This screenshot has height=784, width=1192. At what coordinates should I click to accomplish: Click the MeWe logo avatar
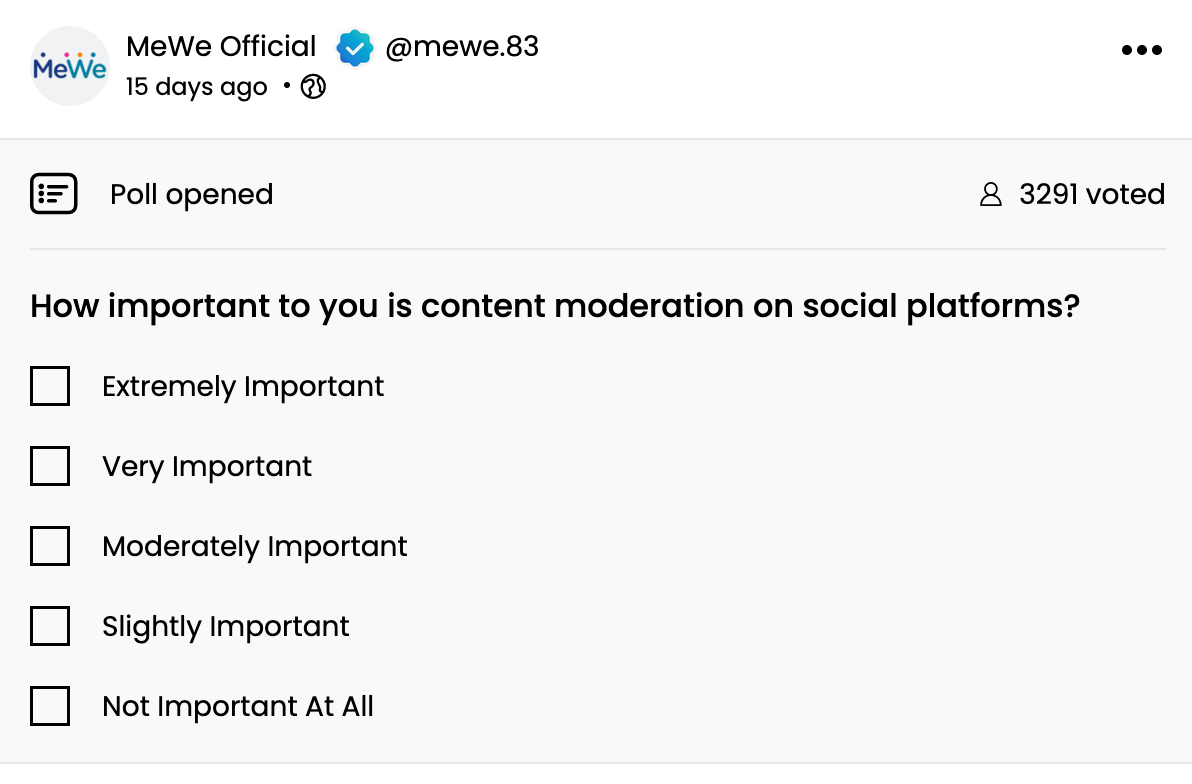coord(70,66)
